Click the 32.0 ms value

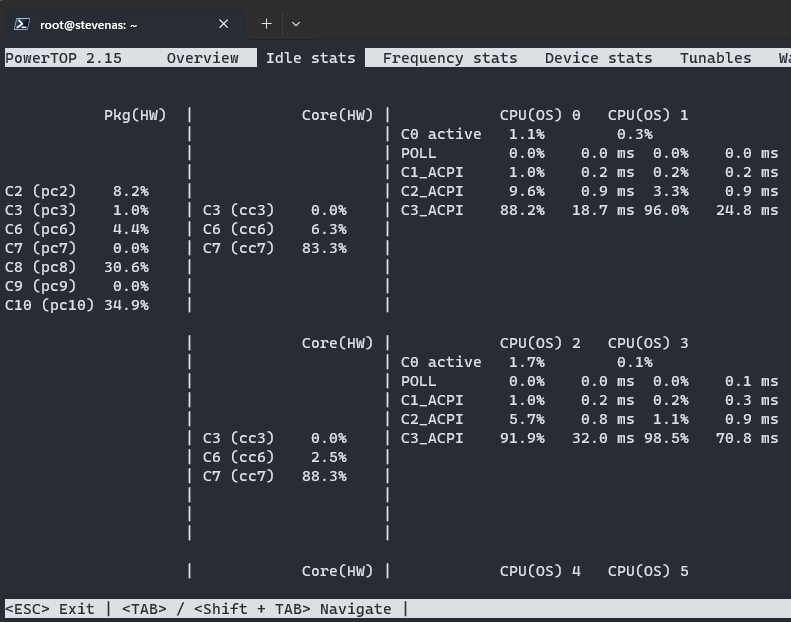point(603,438)
